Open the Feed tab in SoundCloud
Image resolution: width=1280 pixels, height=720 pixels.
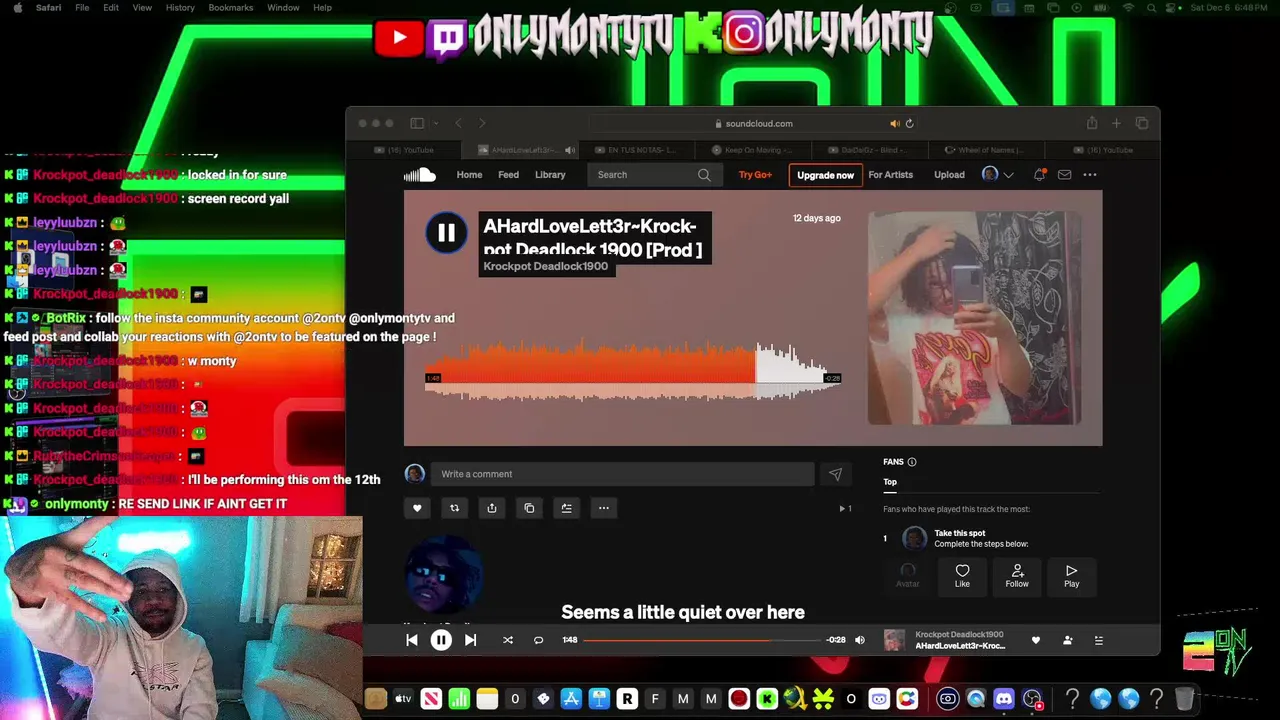(x=508, y=175)
